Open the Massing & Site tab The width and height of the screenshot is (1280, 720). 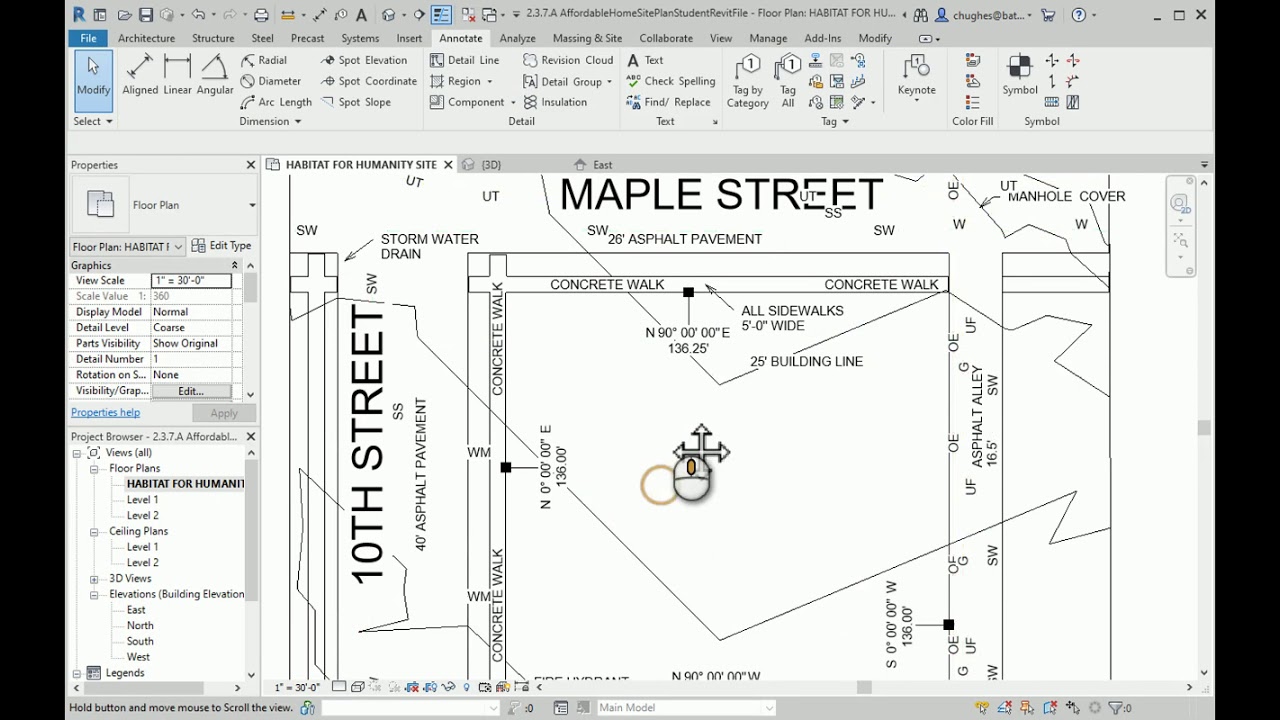(x=587, y=38)
